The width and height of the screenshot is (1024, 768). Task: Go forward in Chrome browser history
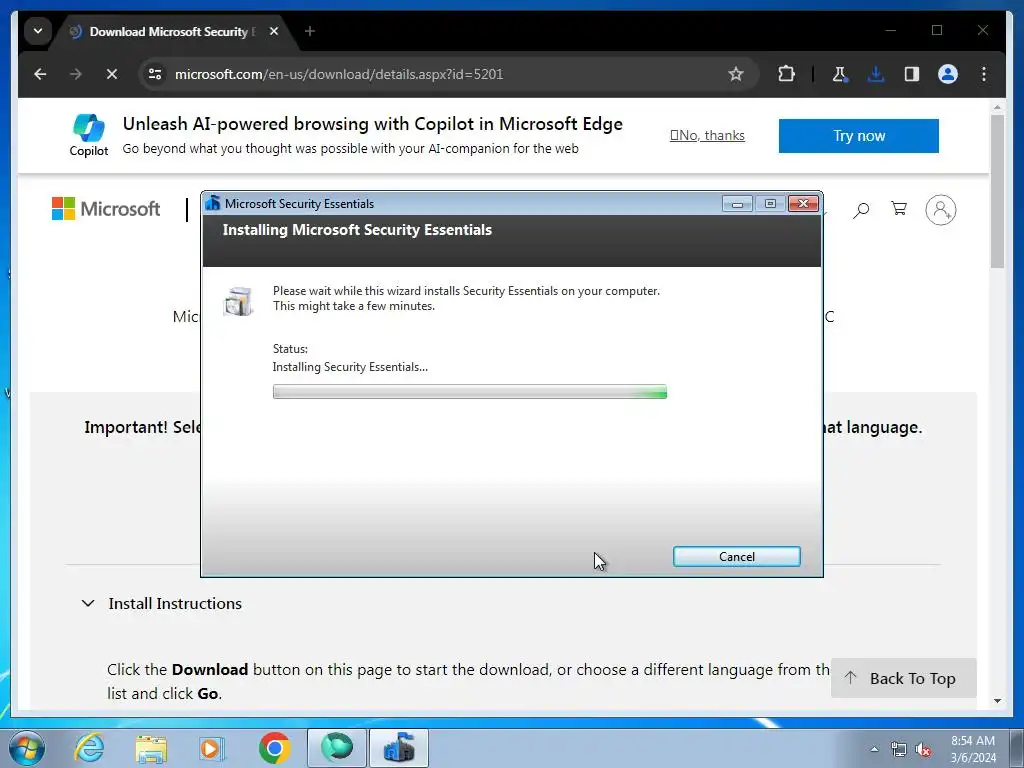tap(76, 74)
